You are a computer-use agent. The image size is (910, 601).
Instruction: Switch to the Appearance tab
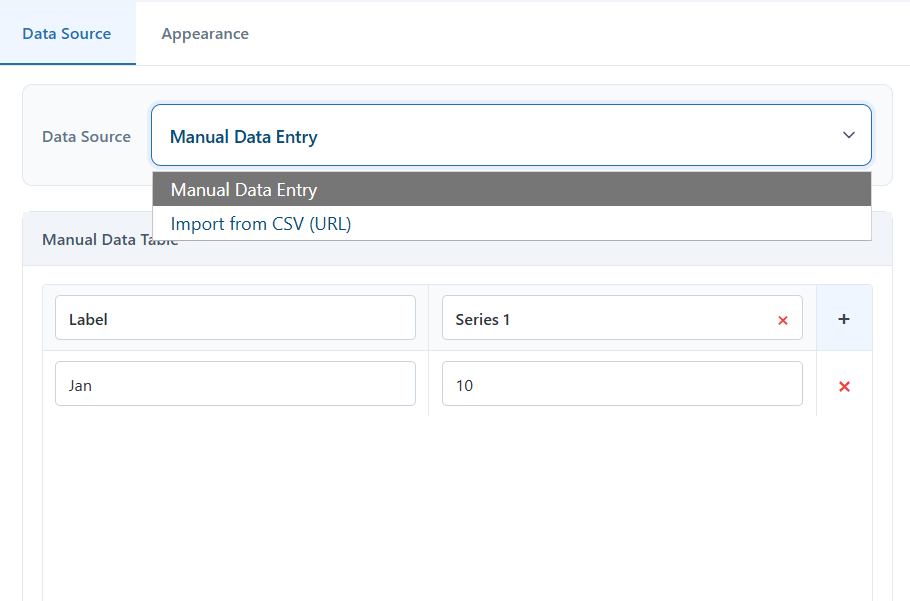(x=205, y=34)
